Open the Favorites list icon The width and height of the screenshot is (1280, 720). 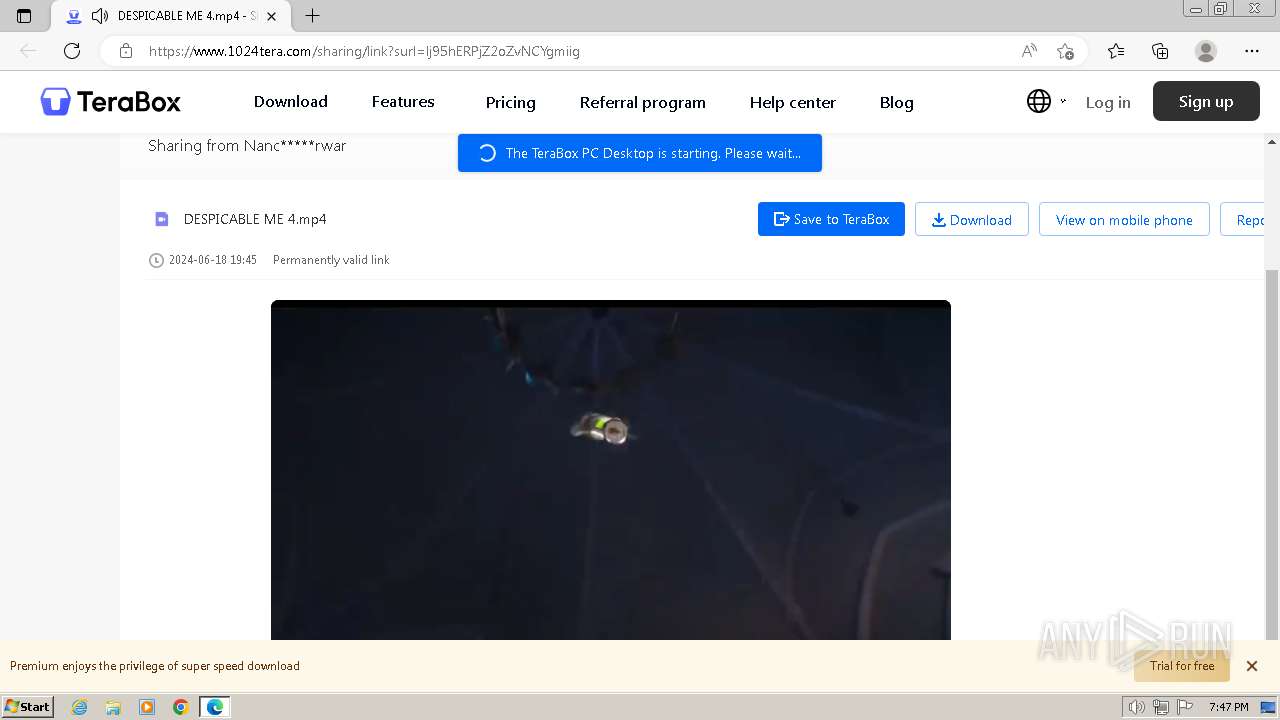click(1116, 51)
